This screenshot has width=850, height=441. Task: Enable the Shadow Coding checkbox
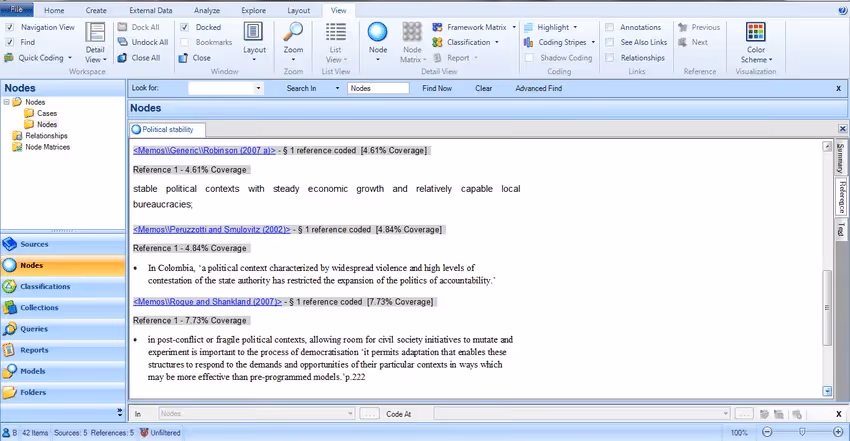[x=530, y=57]
